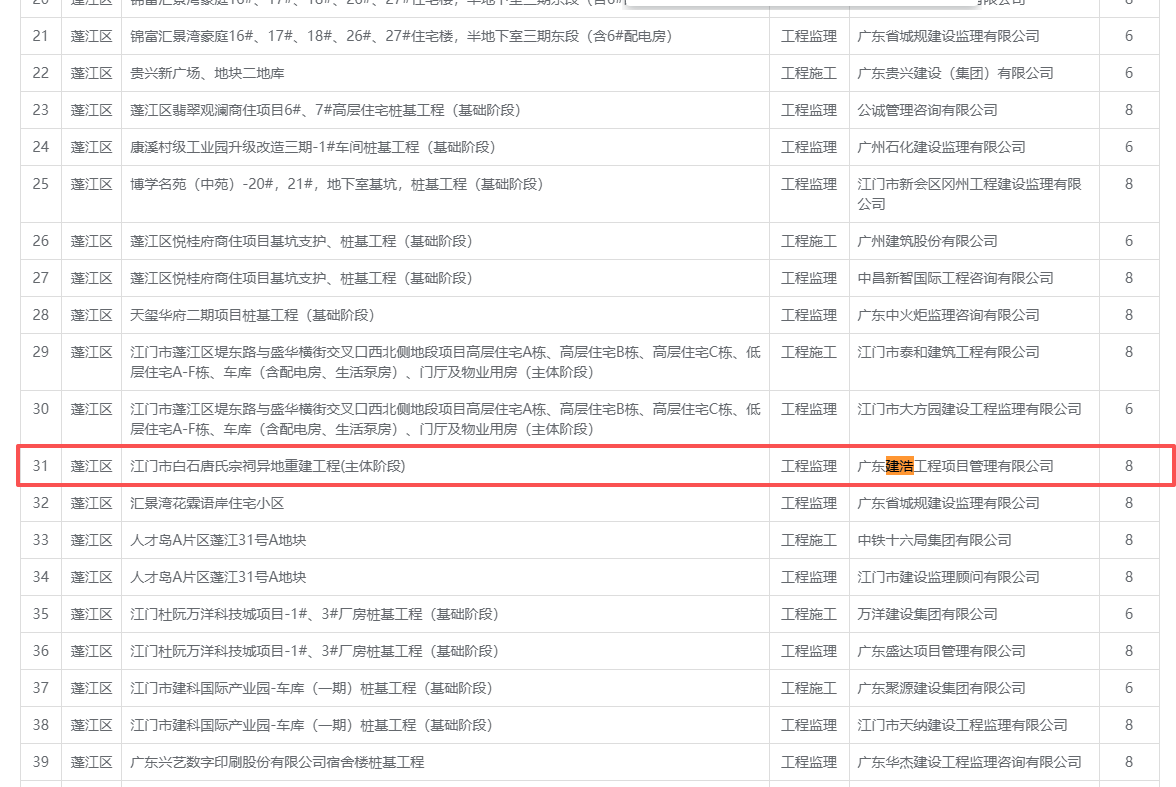Select 博学名苑（中苑）project name
1176x787 pixels.
click(337, 184)
